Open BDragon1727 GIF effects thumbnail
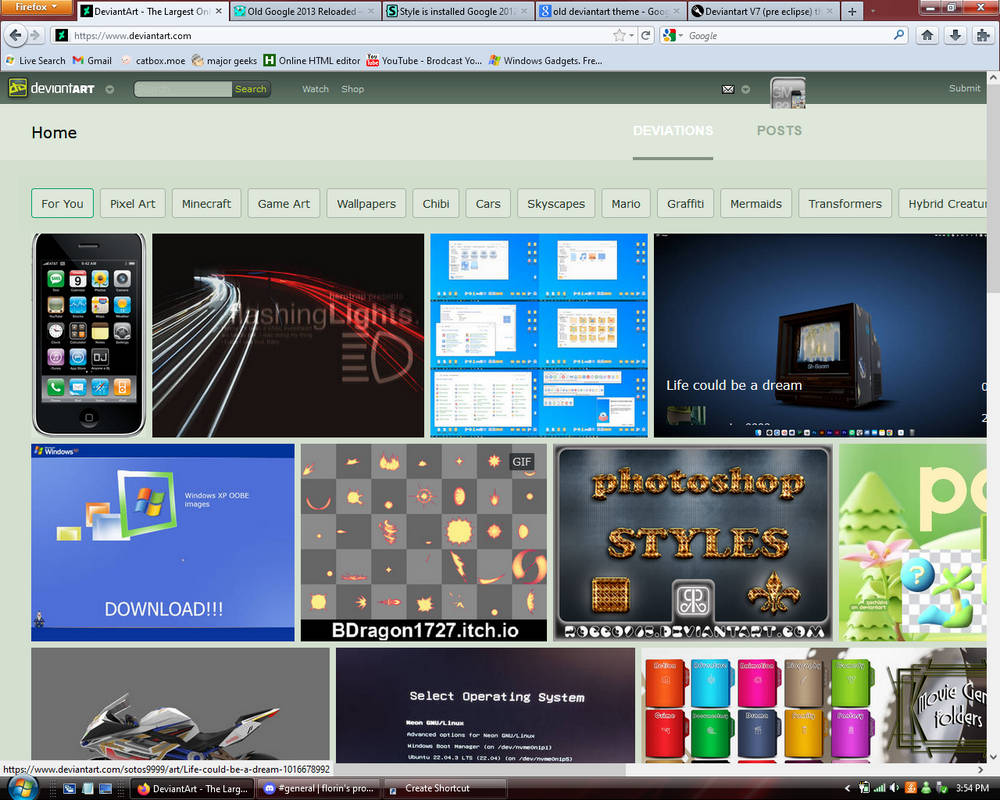This screenshot has height=800, width=1000. click(424, 543)
